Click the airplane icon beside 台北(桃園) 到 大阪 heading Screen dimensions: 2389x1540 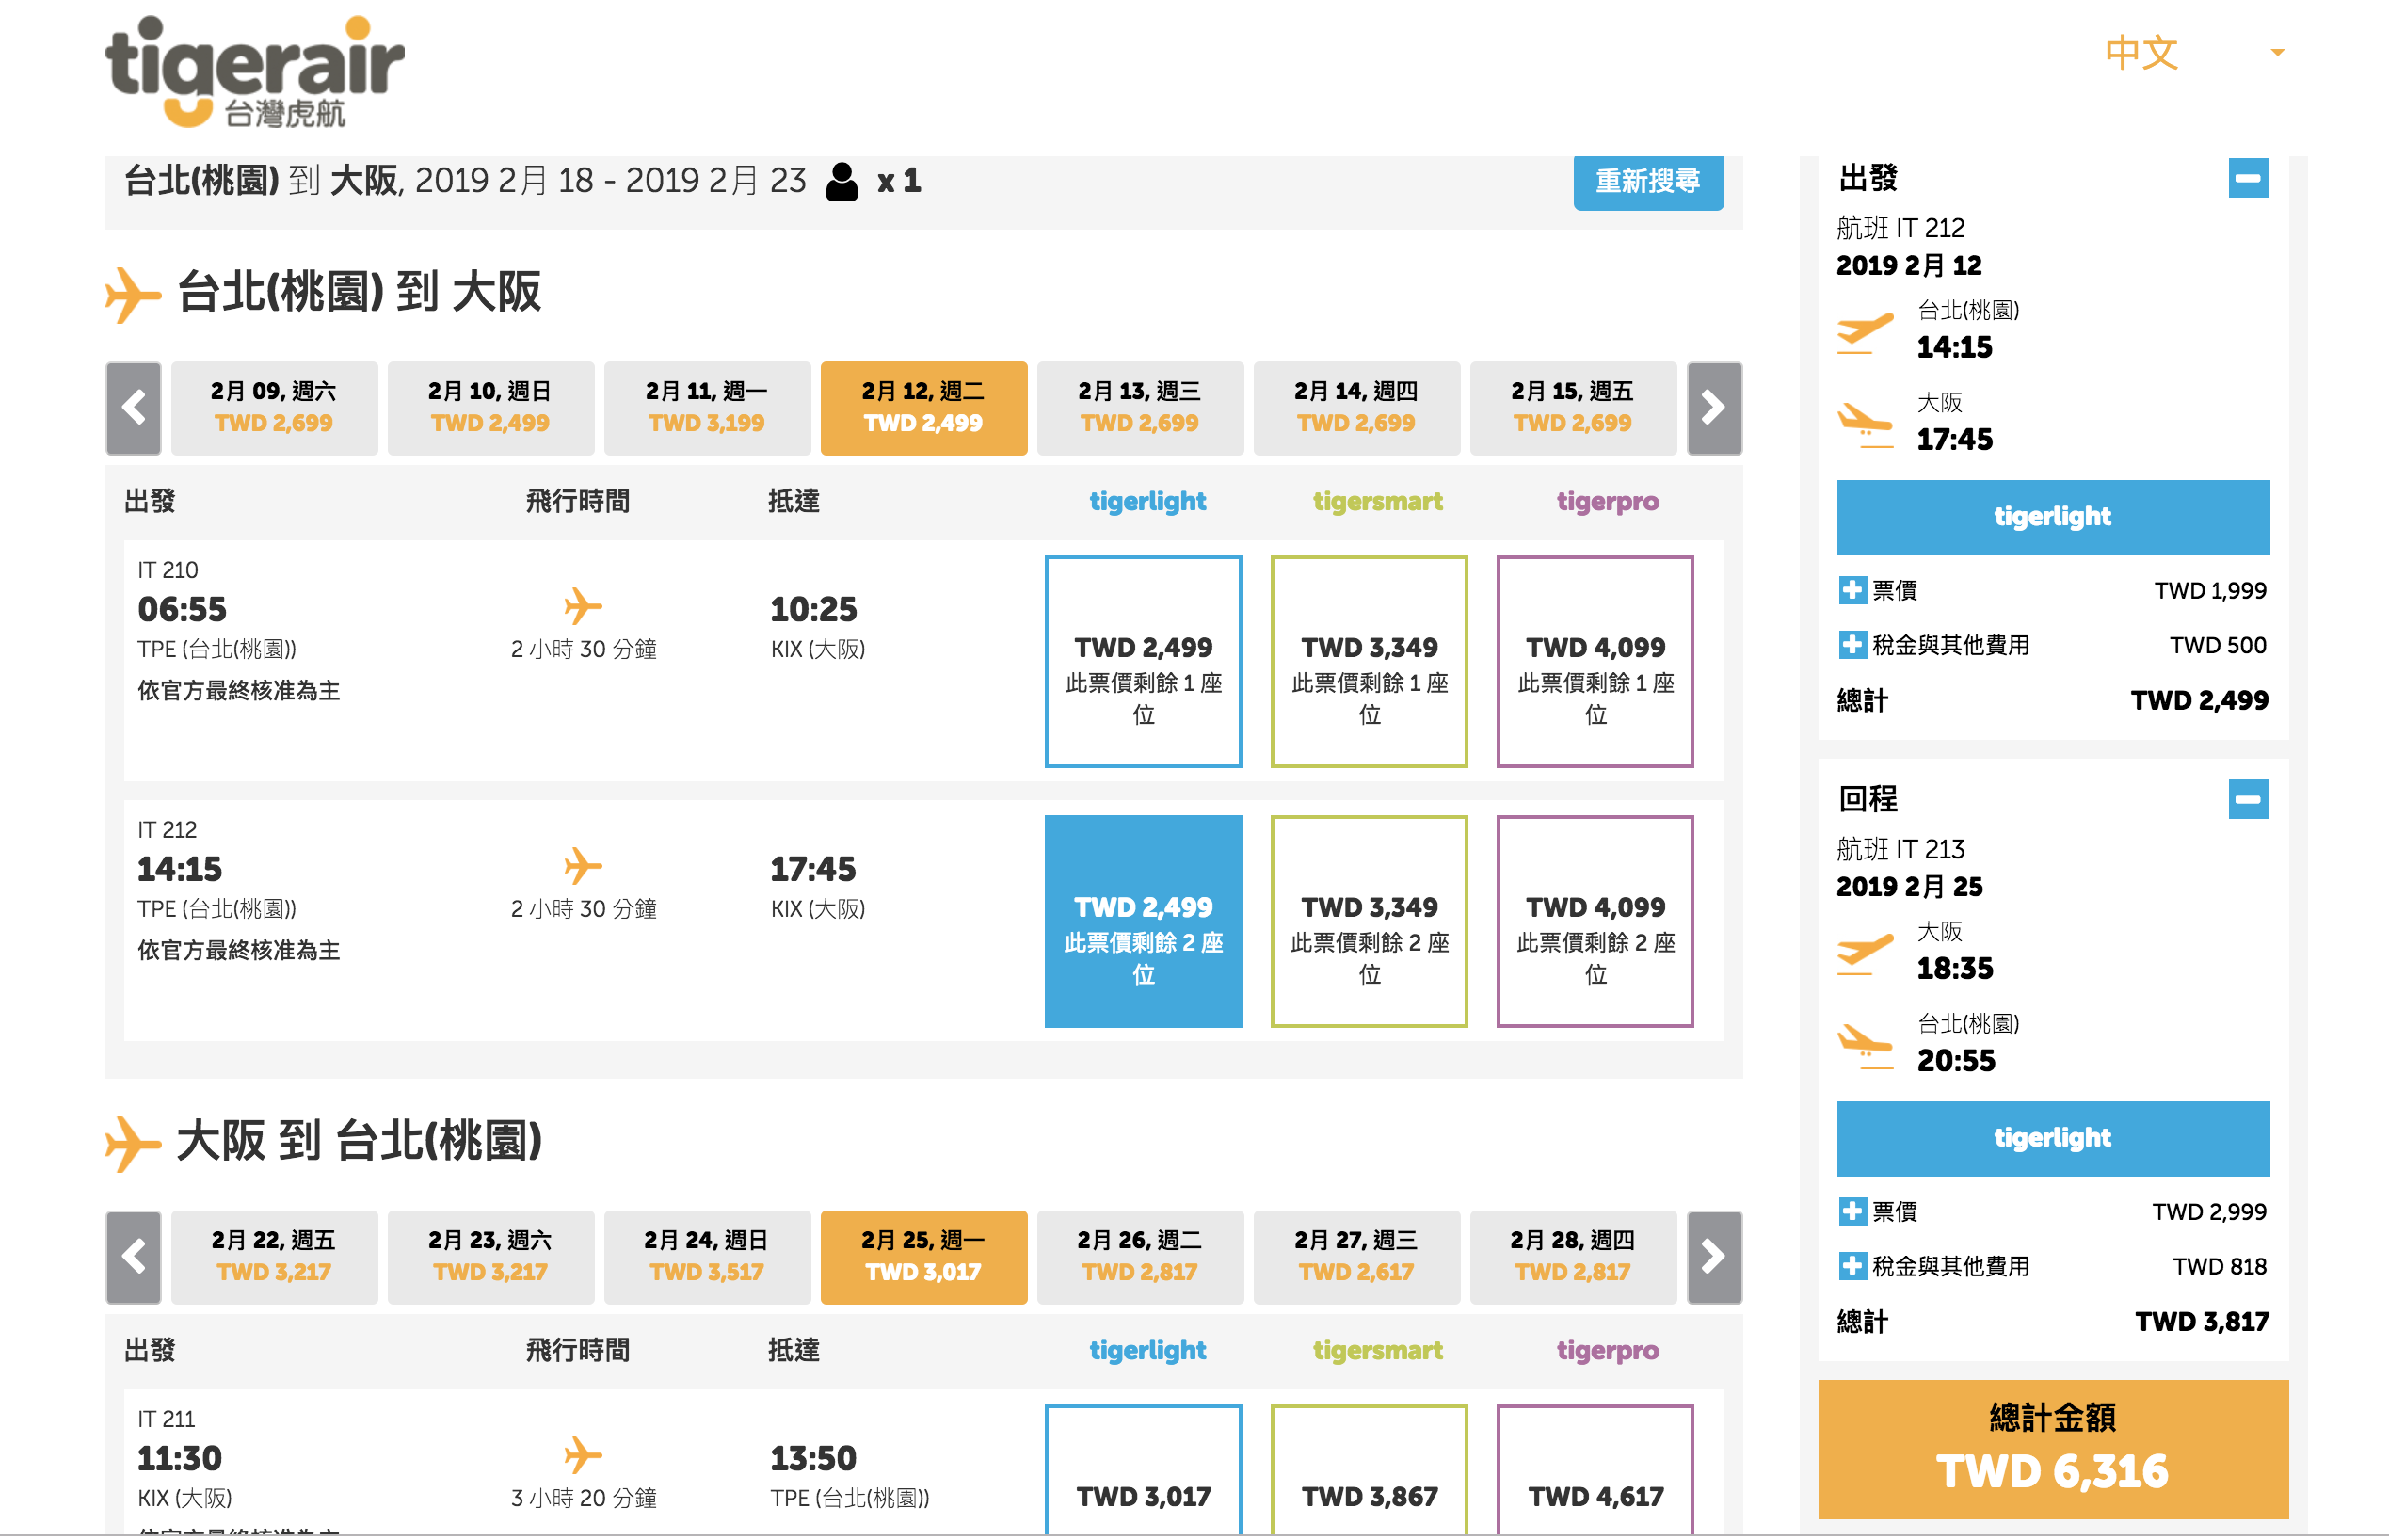tap(132, 294)
